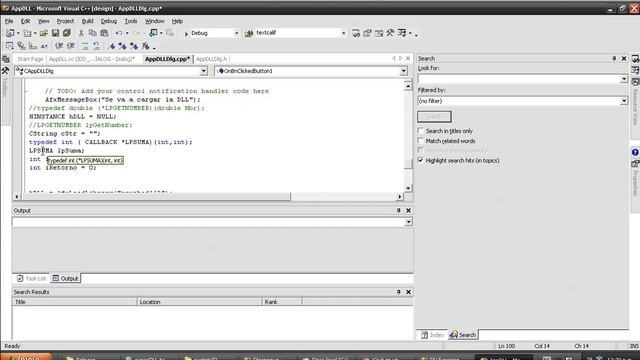Click the Undo arrow icon
The height and width of the screenshot is (360, 640).
point(119,33)
